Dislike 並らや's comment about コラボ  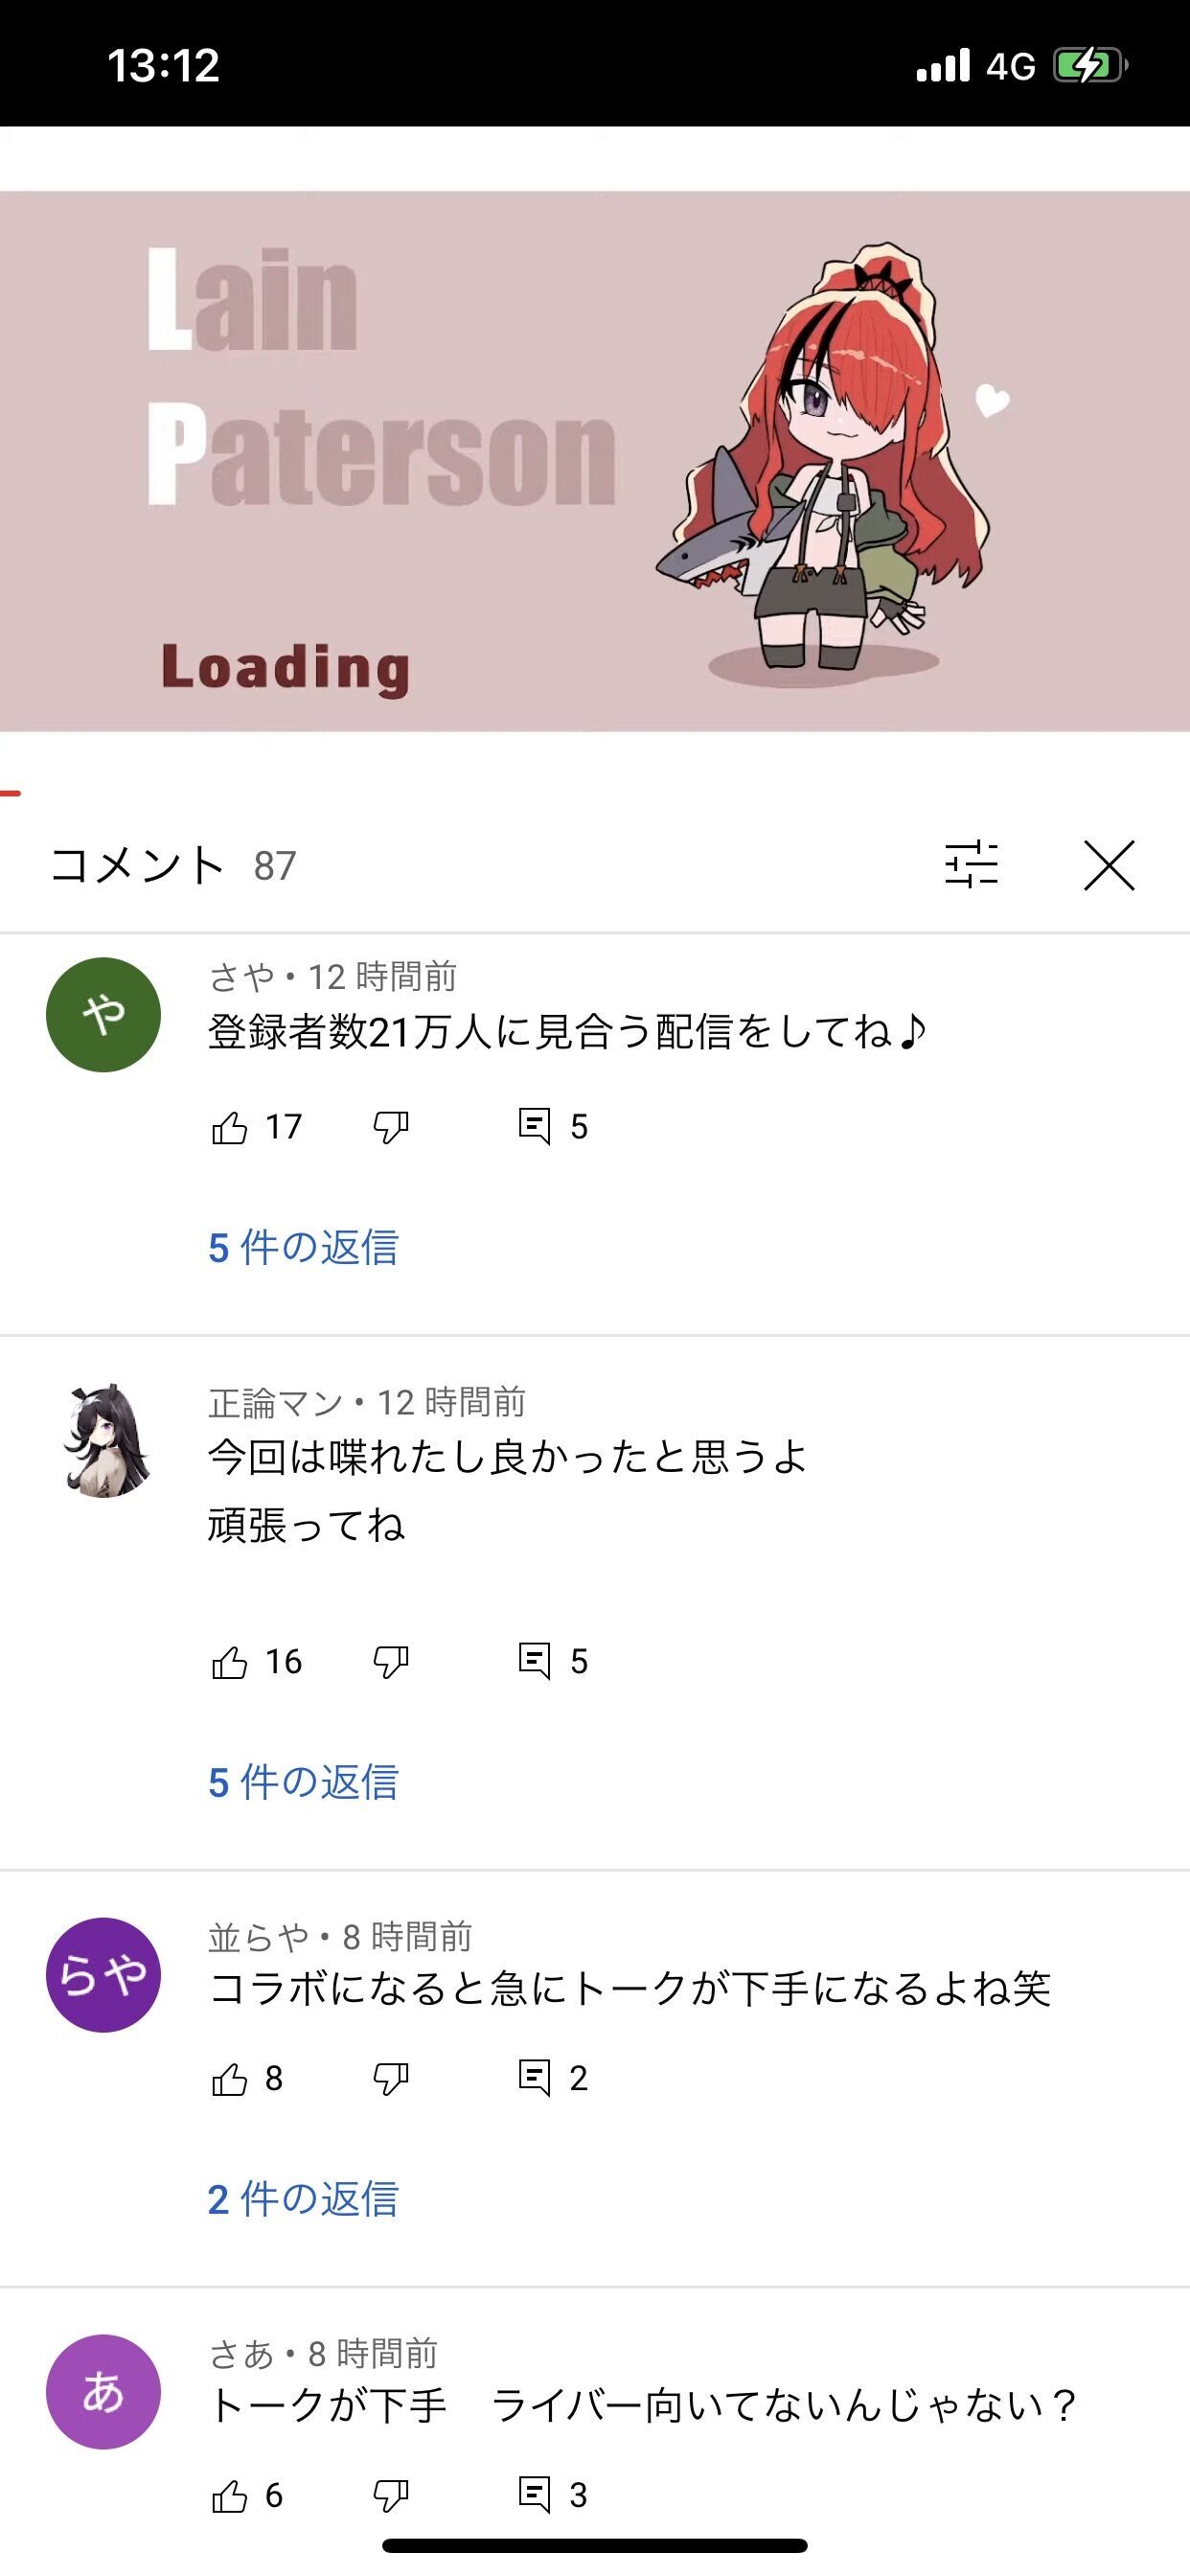(x=390, y=2079)
